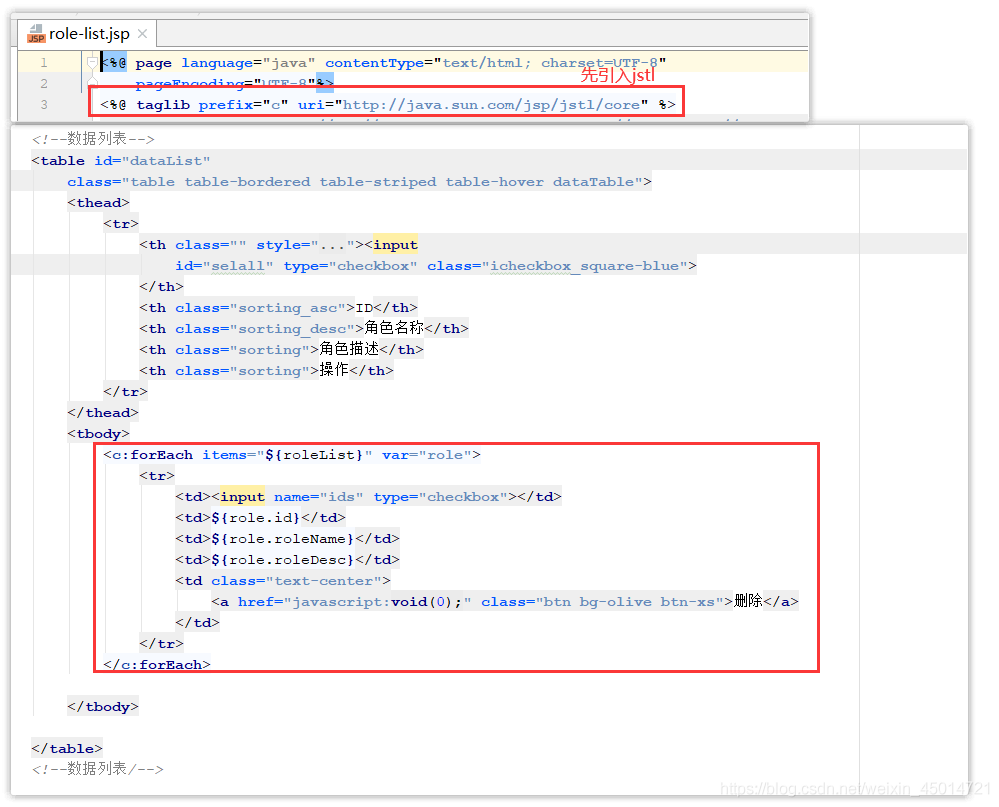Click line number 1 in the gutter
The width and height of the screenshot is (999, 807).
pos(44,62)
